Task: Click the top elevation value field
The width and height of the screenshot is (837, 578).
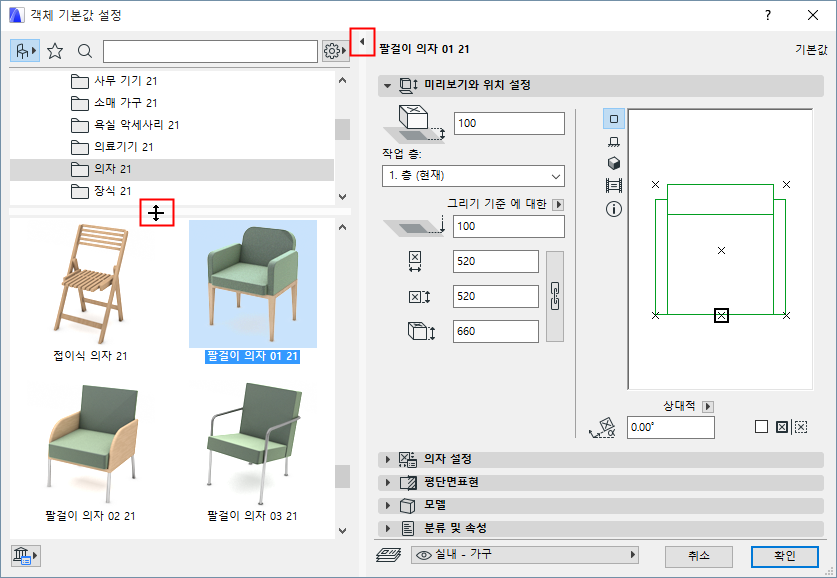Action: point(509,123)
